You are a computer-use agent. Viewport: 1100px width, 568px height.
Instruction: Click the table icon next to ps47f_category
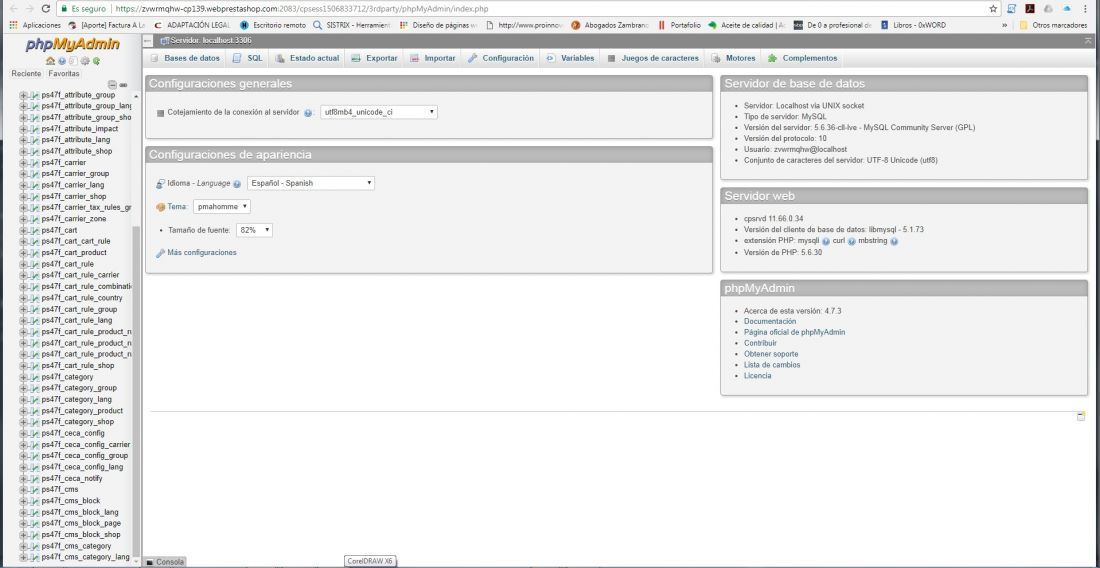(34, 377)
